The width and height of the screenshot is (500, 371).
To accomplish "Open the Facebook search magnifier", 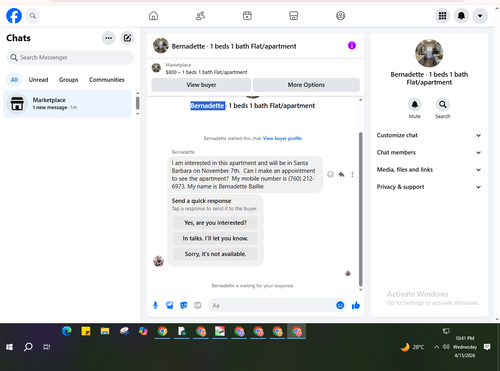I will tap(33, 16).
